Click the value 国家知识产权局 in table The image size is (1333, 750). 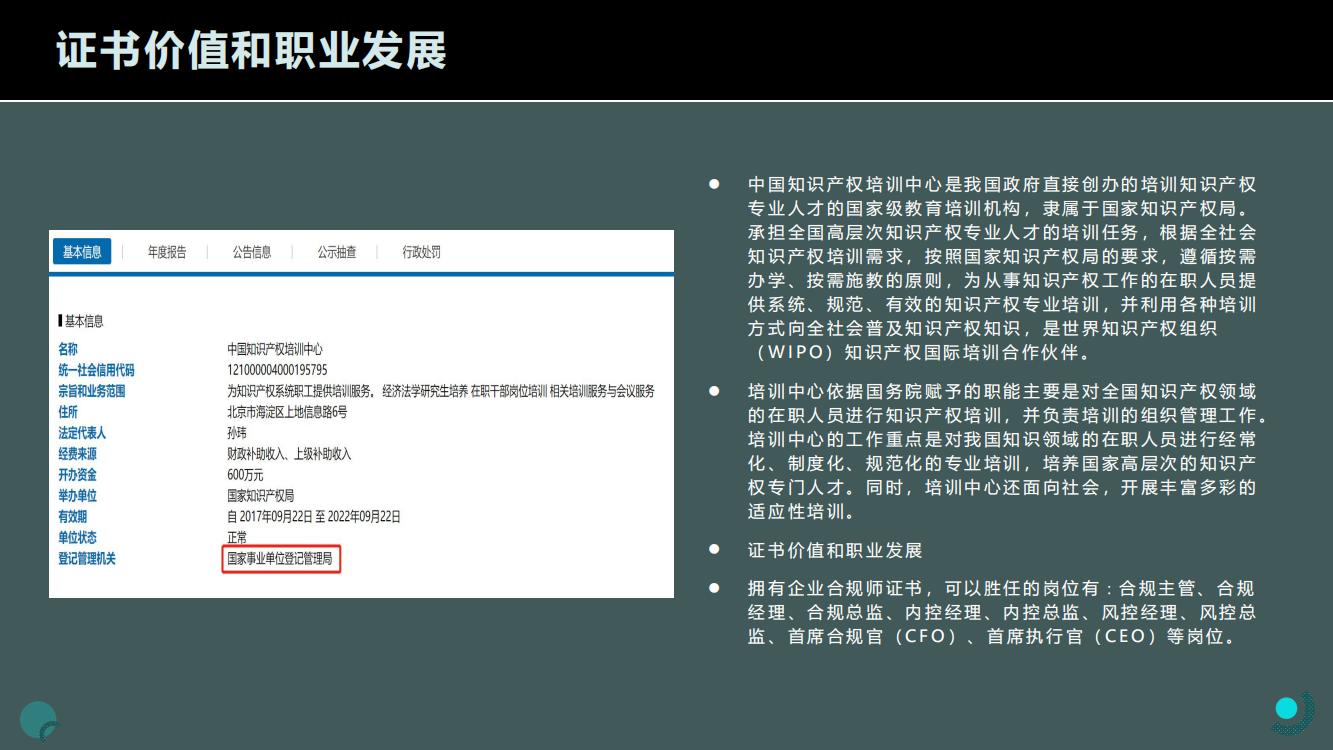pos(260,496)
